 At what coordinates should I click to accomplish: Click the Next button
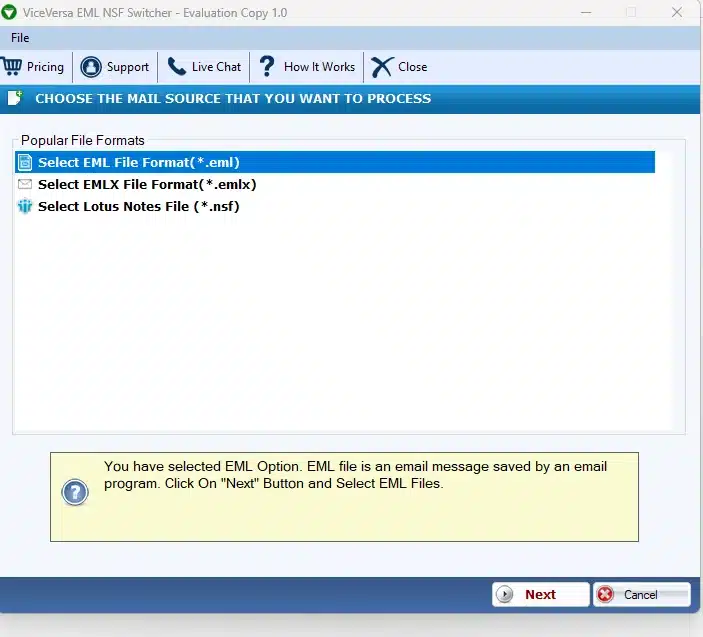click(x=540, y=594)
